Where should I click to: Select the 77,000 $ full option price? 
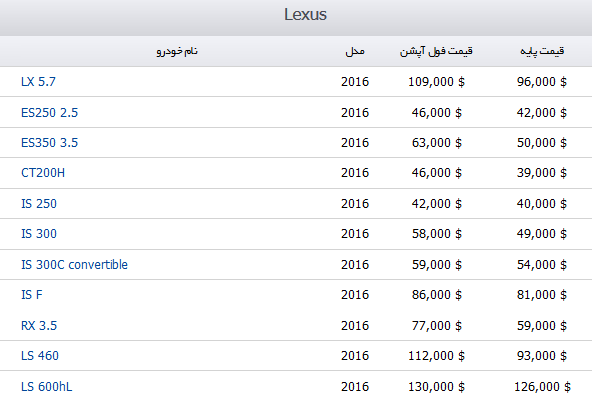coord(436,326)
